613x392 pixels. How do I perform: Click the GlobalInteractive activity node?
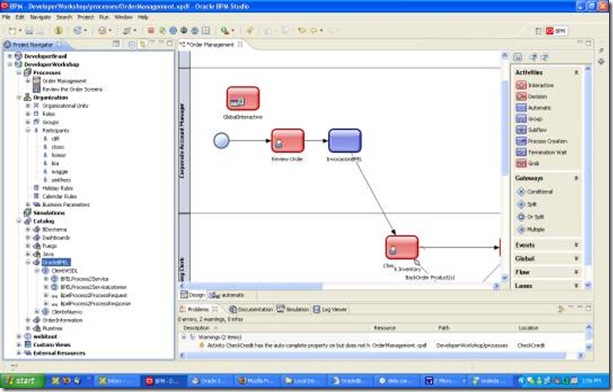coord(243,98)
